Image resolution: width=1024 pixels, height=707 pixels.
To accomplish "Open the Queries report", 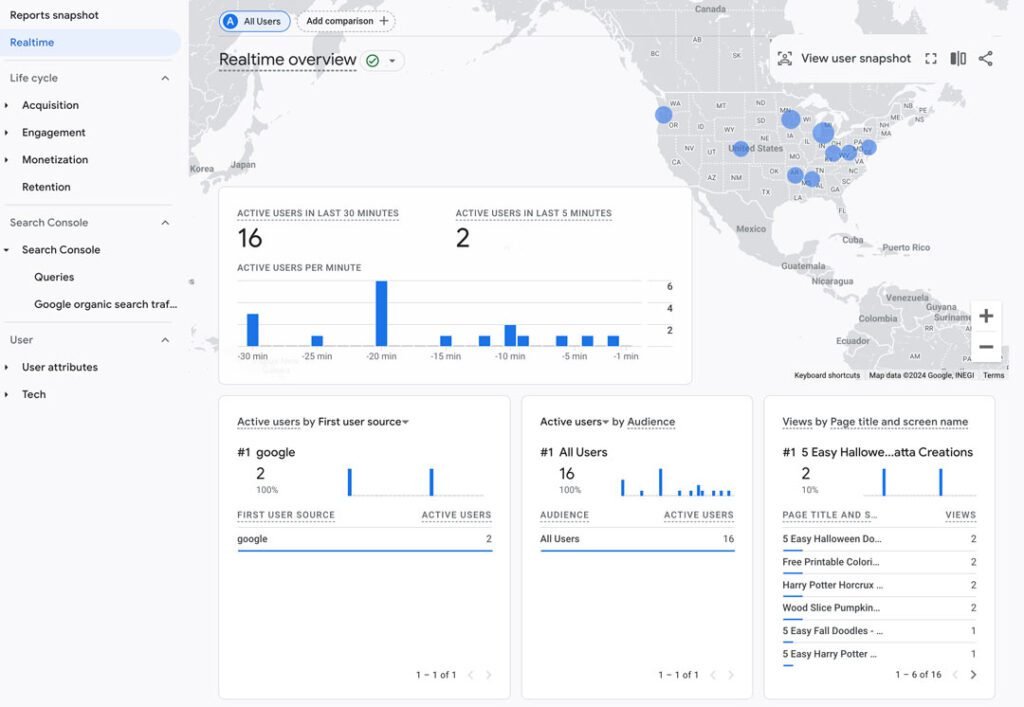I will (54, 277).
